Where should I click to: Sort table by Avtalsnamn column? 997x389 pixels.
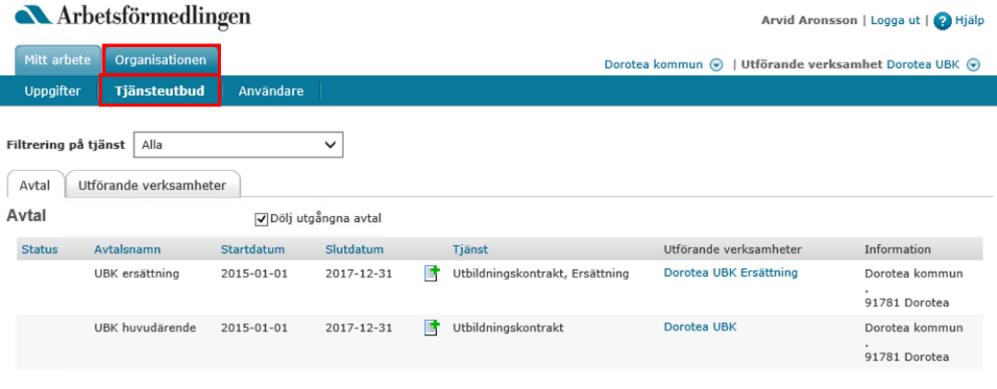127,250
